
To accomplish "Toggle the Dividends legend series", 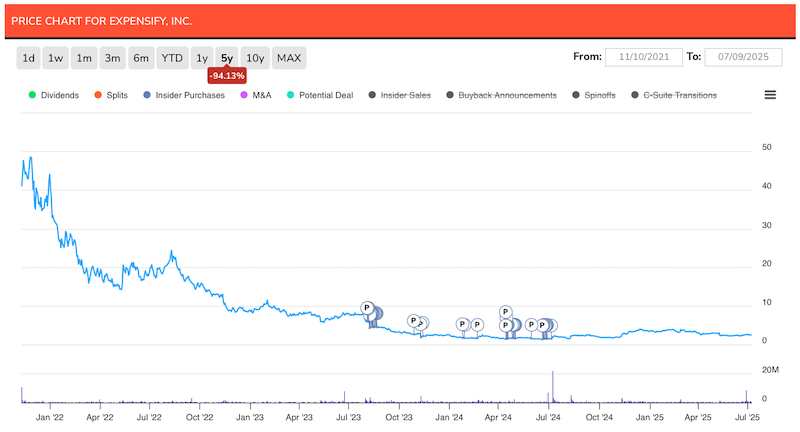I will coord(54,95).
